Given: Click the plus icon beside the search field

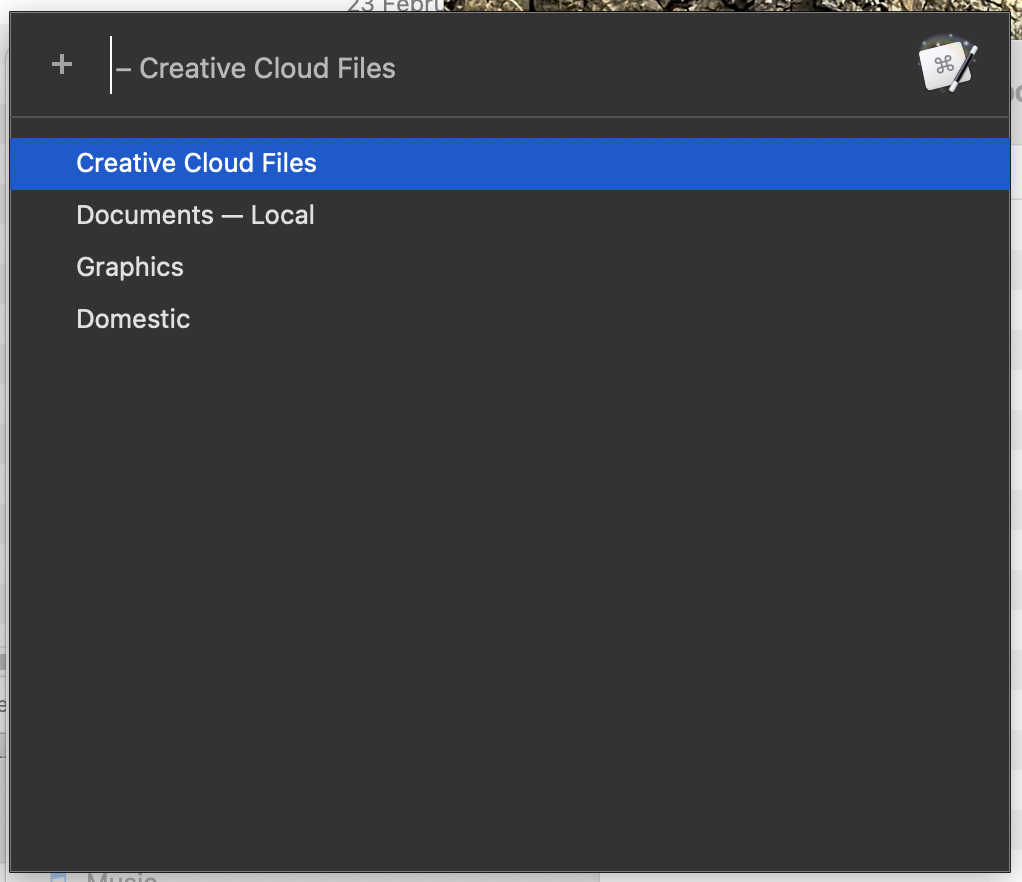Looking at the screenshot, I should (x=62, y=65).
